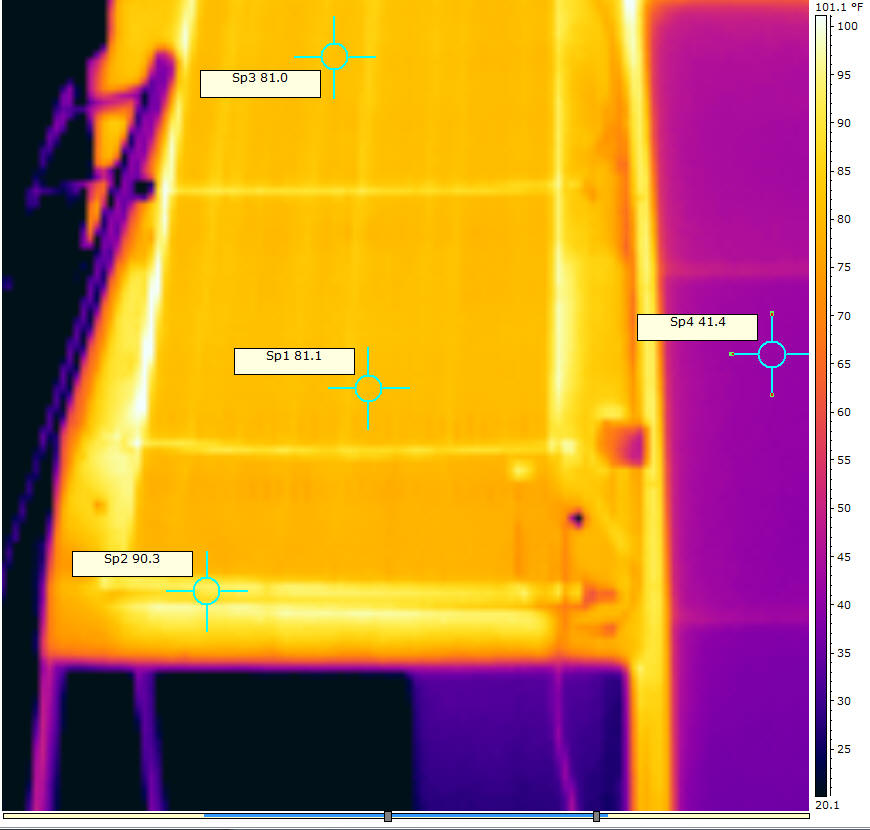
Task: Select the Sp2 spot measurement crosshair
Action: pyautogui.click(x=207, y=591)
